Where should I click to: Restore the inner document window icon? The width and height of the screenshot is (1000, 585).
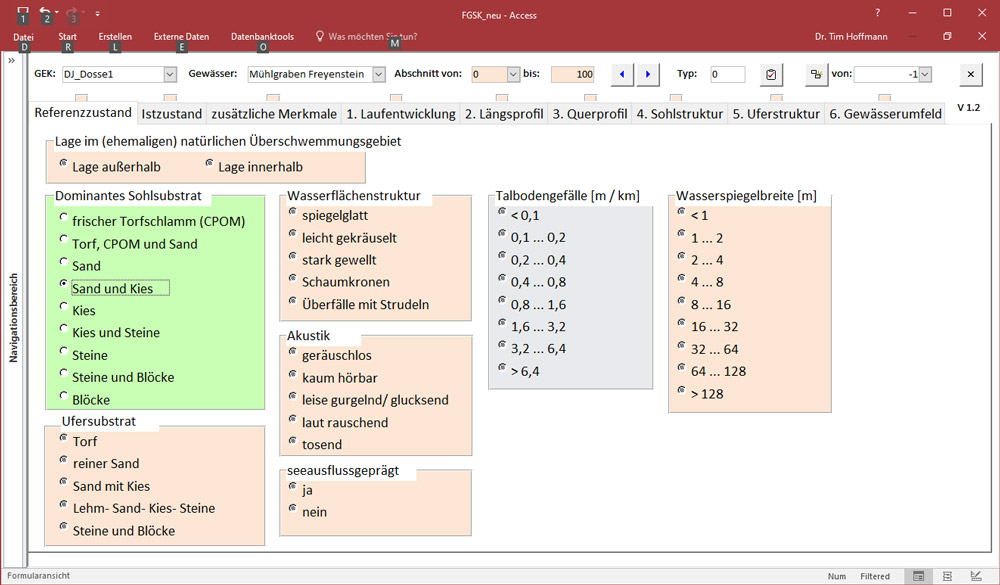pos(947,36)
